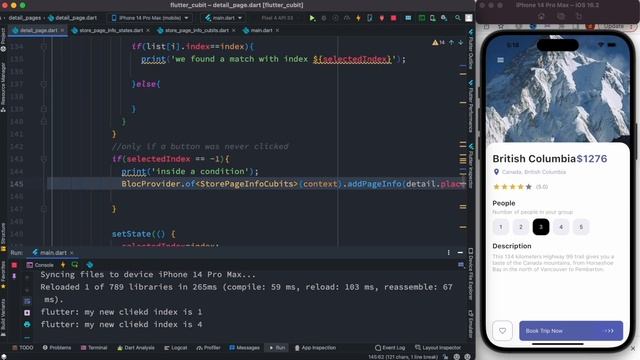Click Hot Reload lightning icon in Run panel
Image resolution: width=640 pixels, height=360 pixels.
[x=63, y=265]
